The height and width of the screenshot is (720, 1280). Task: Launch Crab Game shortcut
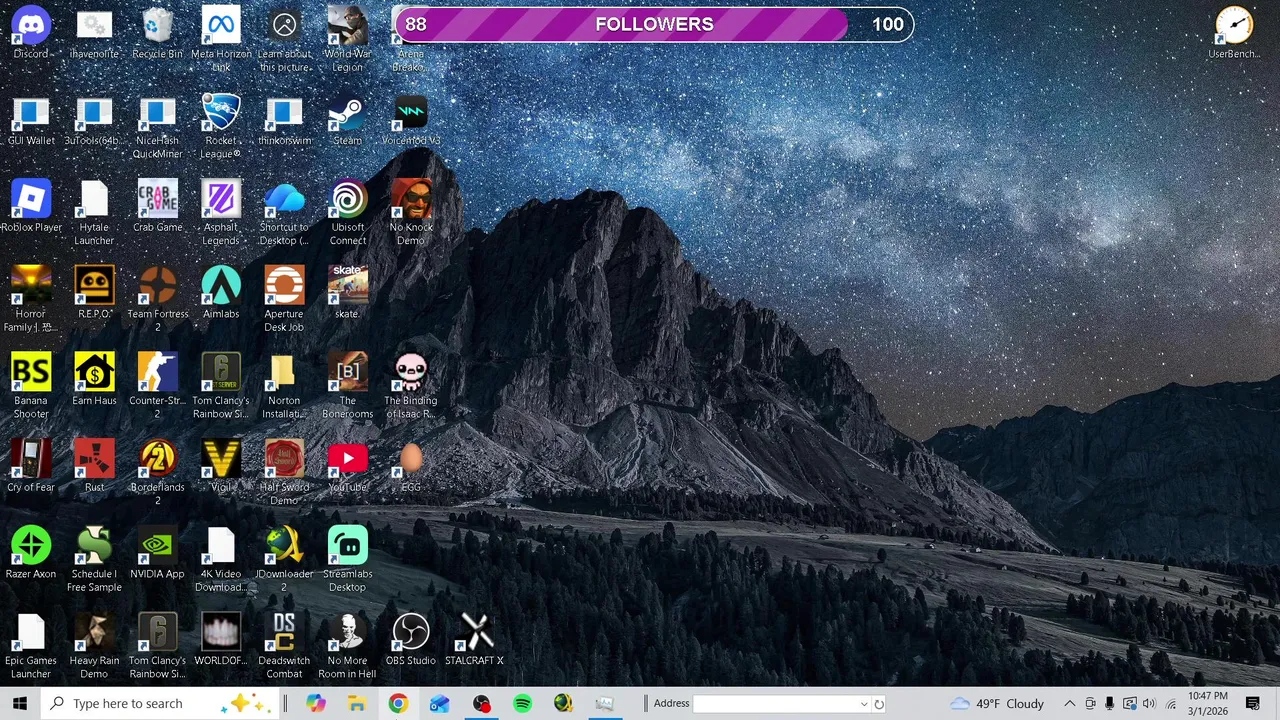pos(157,206)
